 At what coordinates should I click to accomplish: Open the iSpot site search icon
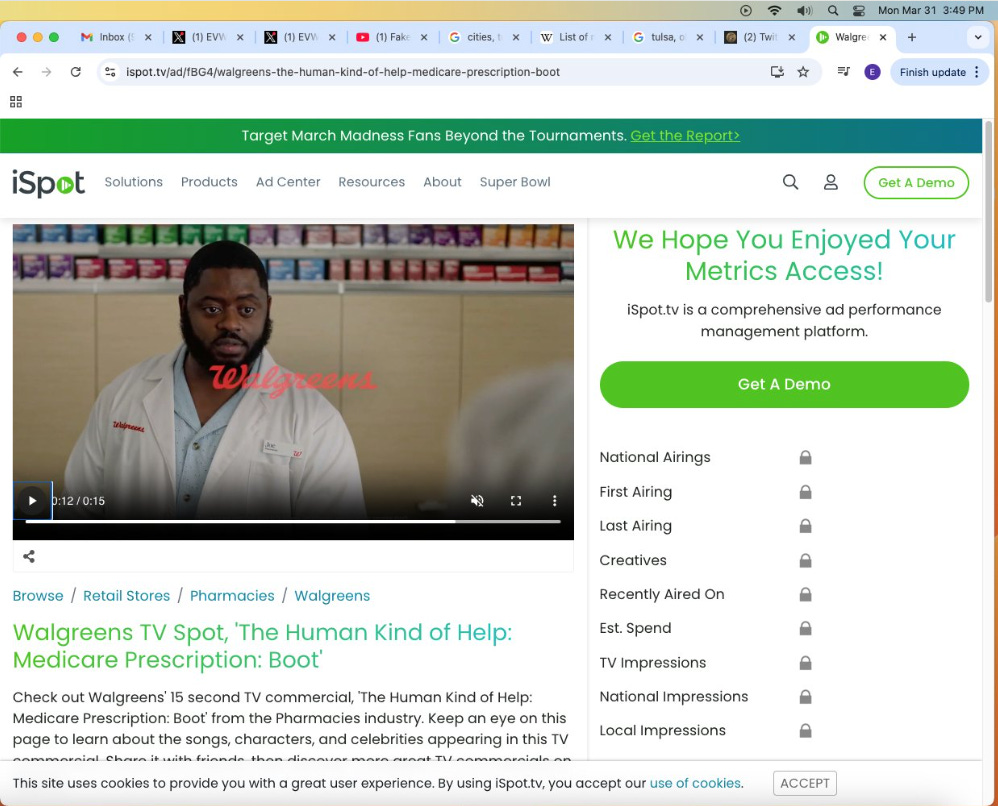pos(791,182)
